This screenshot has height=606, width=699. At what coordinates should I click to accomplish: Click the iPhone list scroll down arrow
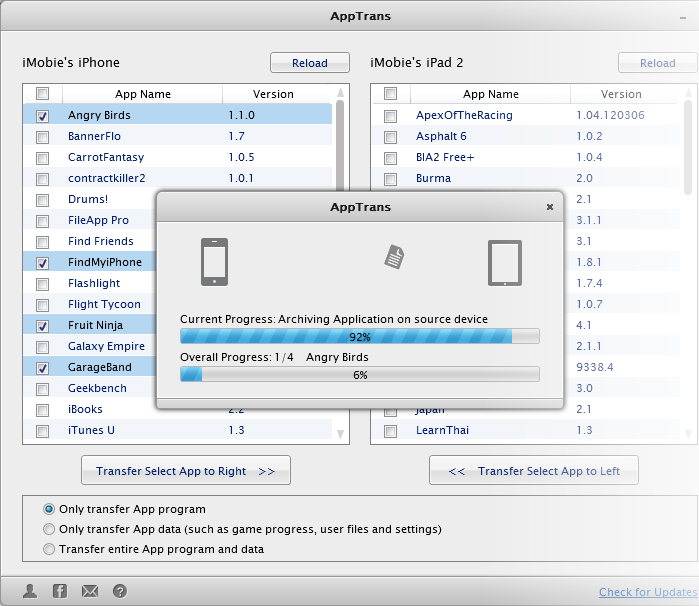pos(340,434)
